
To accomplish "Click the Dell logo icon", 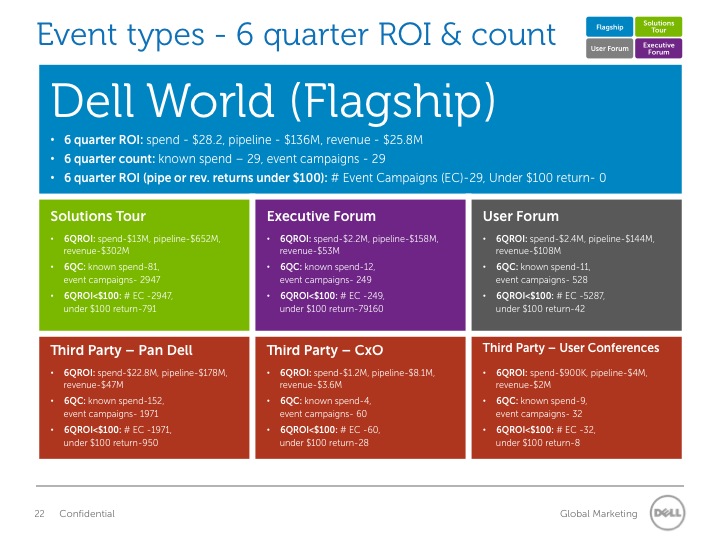I will [x=667, y=513].
